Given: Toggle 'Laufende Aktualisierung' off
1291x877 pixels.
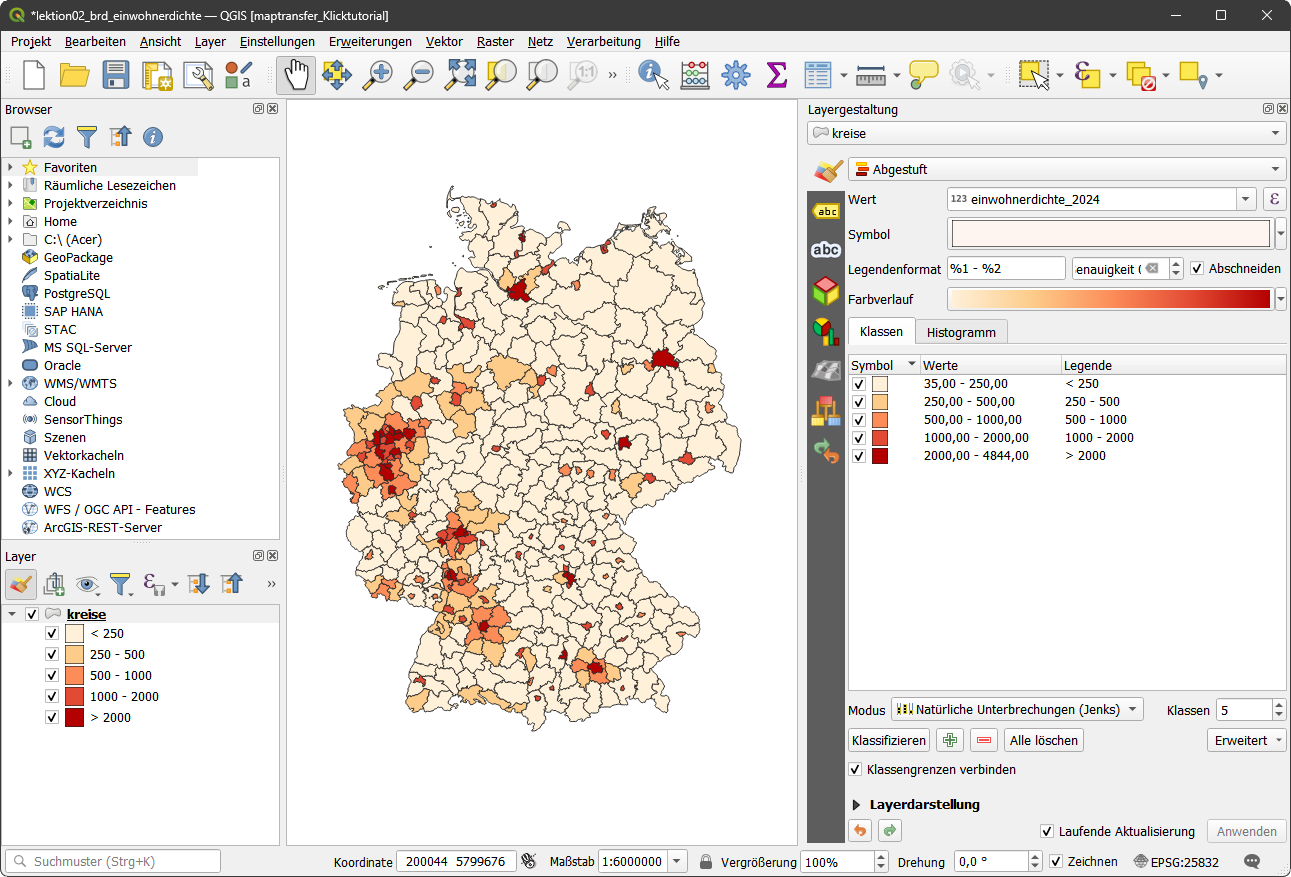Looking at the screenshot, I should (1046, 831).
